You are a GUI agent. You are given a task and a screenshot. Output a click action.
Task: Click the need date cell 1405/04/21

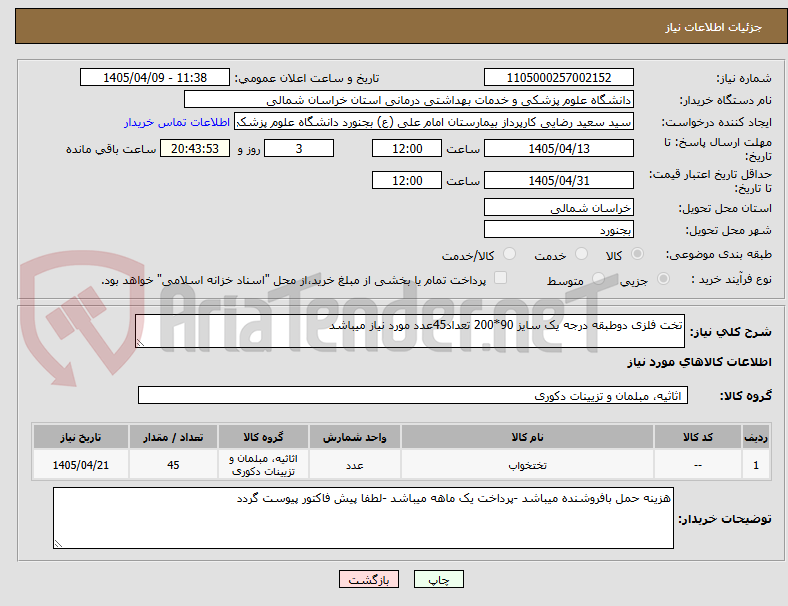81,465
